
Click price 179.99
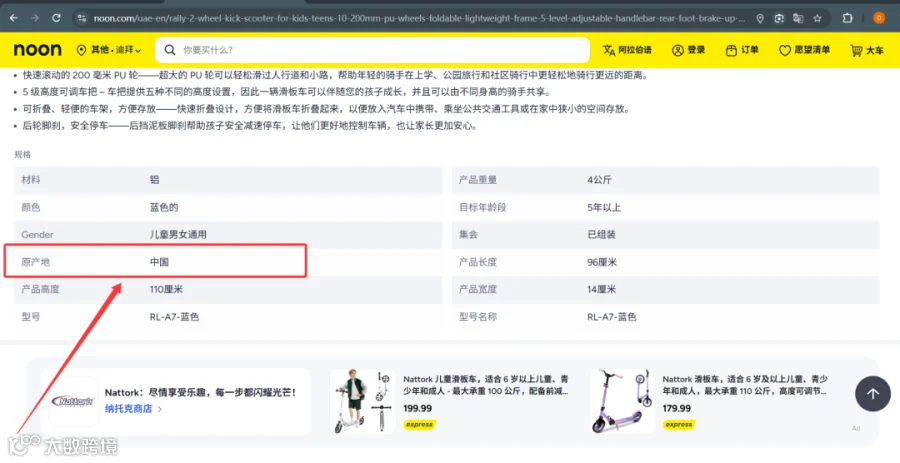point(677,408)
